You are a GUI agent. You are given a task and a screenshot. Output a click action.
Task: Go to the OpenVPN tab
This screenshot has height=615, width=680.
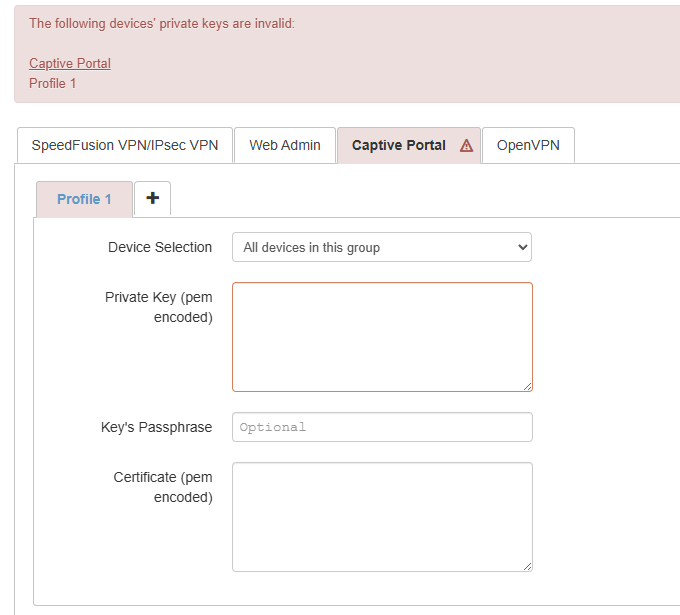tap(528, 145)
